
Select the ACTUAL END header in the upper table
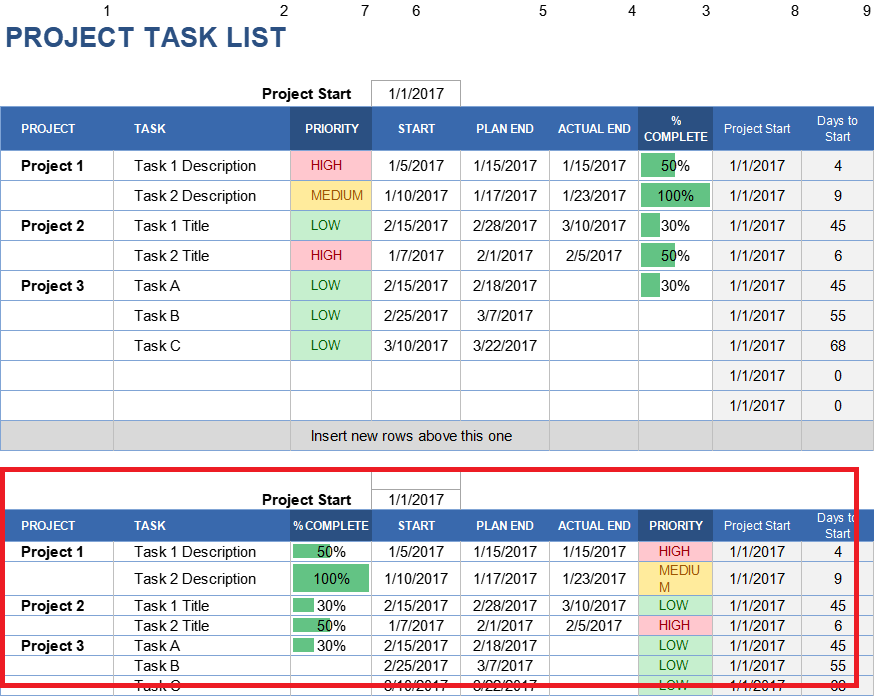coord(594,129)
